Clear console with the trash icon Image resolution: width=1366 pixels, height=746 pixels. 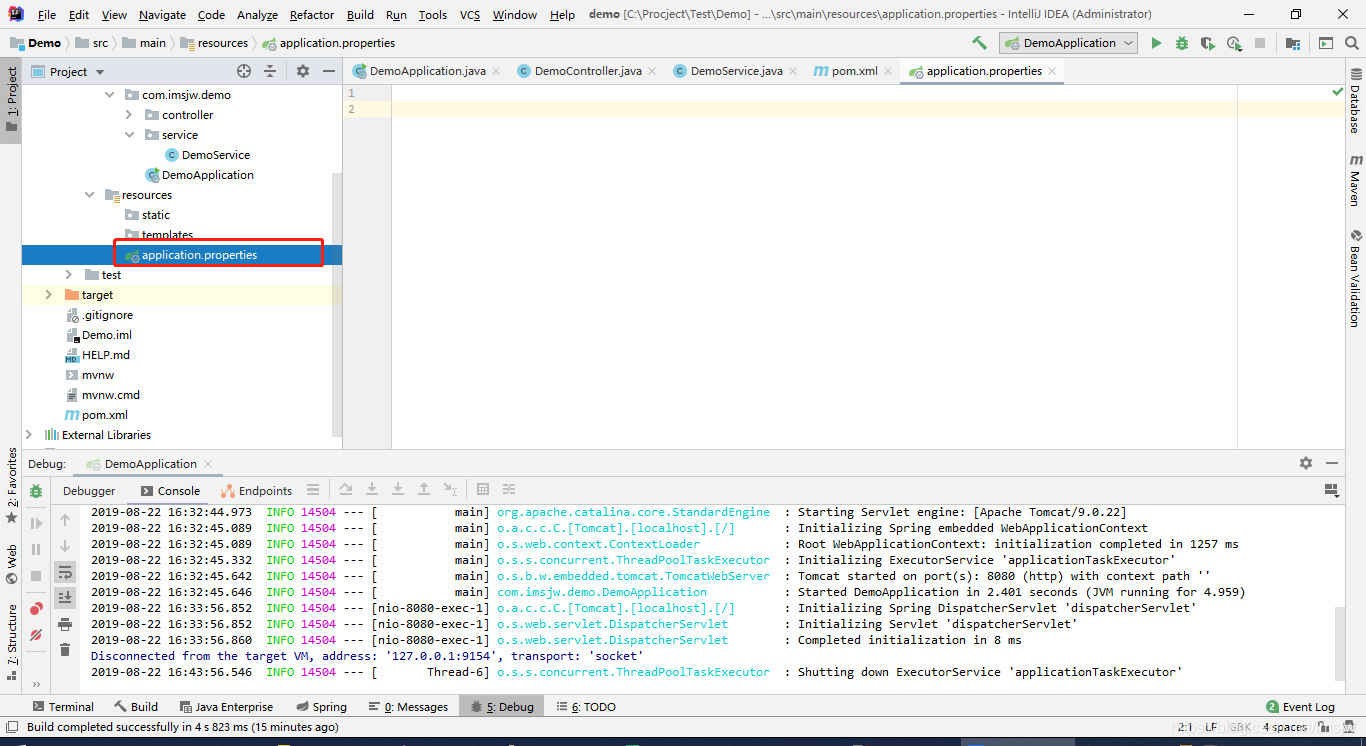point(65,650)
